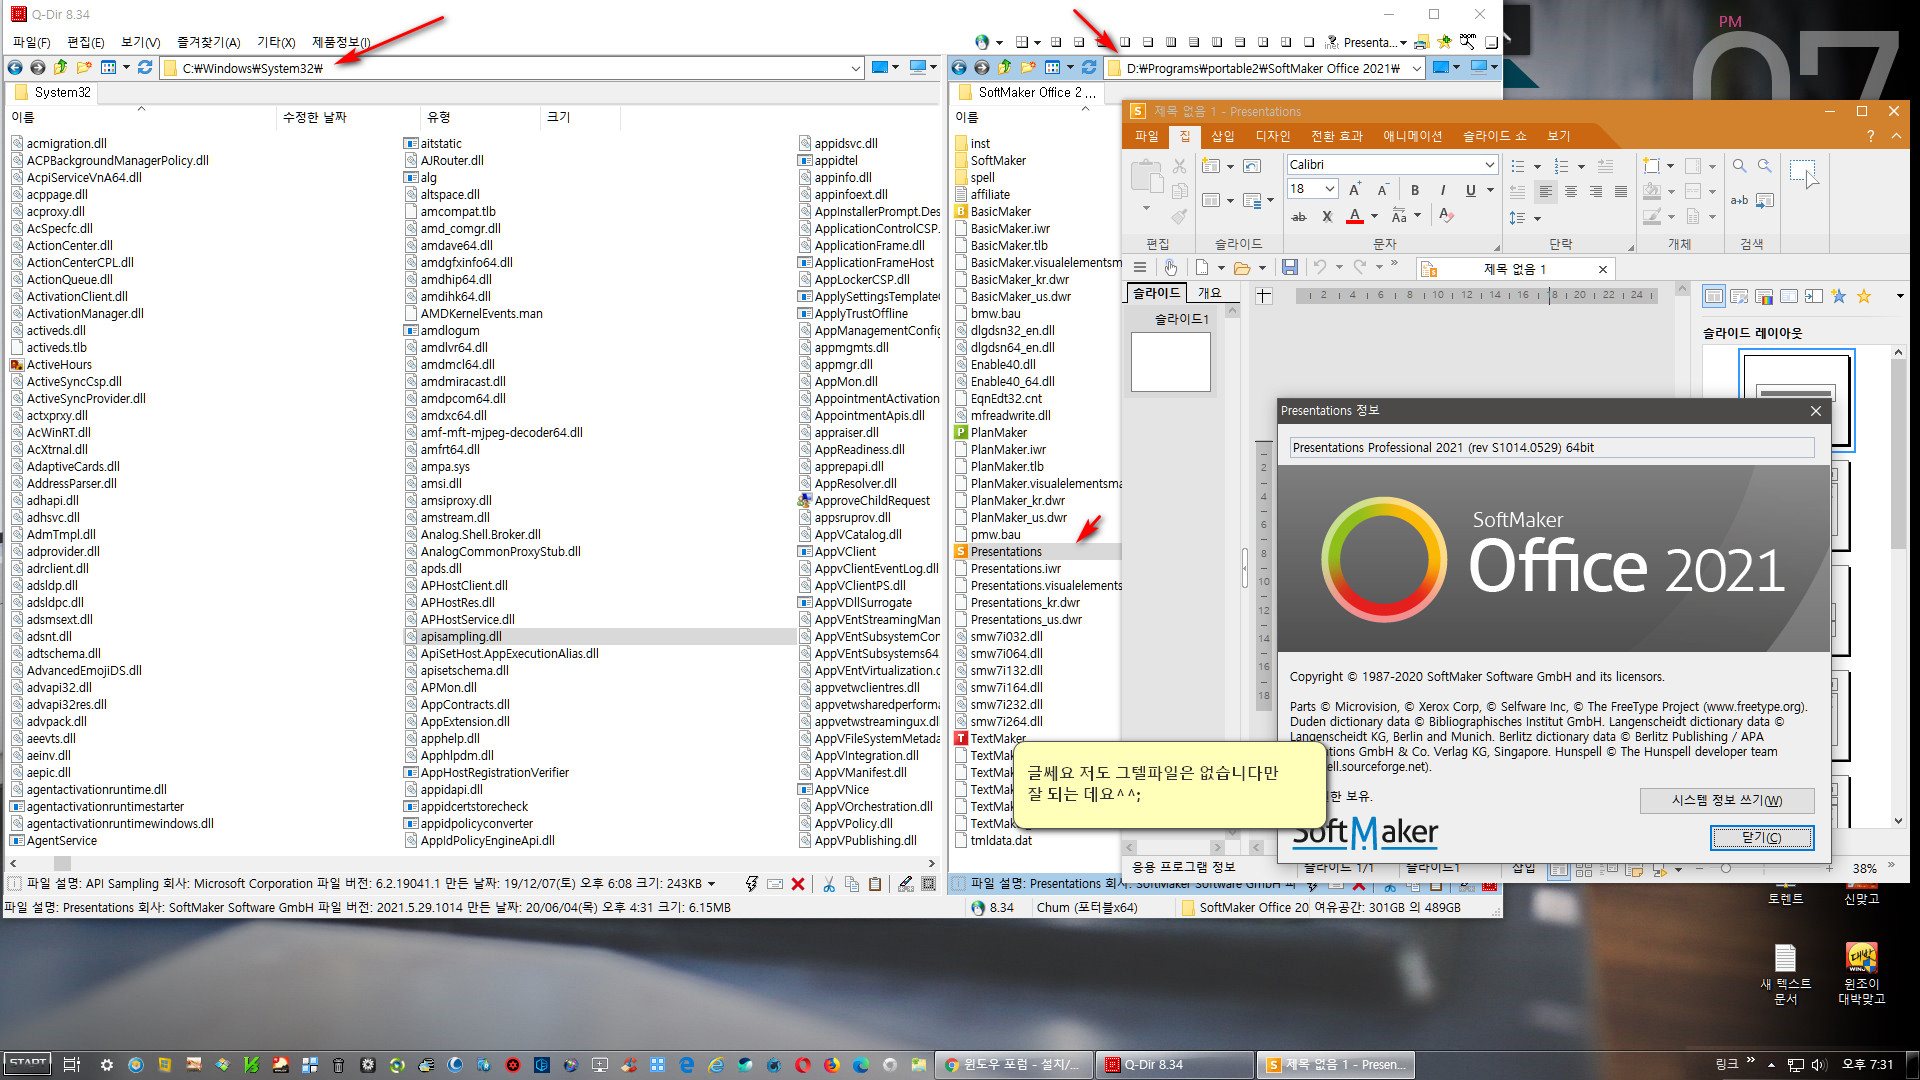Screen dimensions: 1920x1080
Task: Click Q-Dir left pane forward arrow
Action: 37,67
